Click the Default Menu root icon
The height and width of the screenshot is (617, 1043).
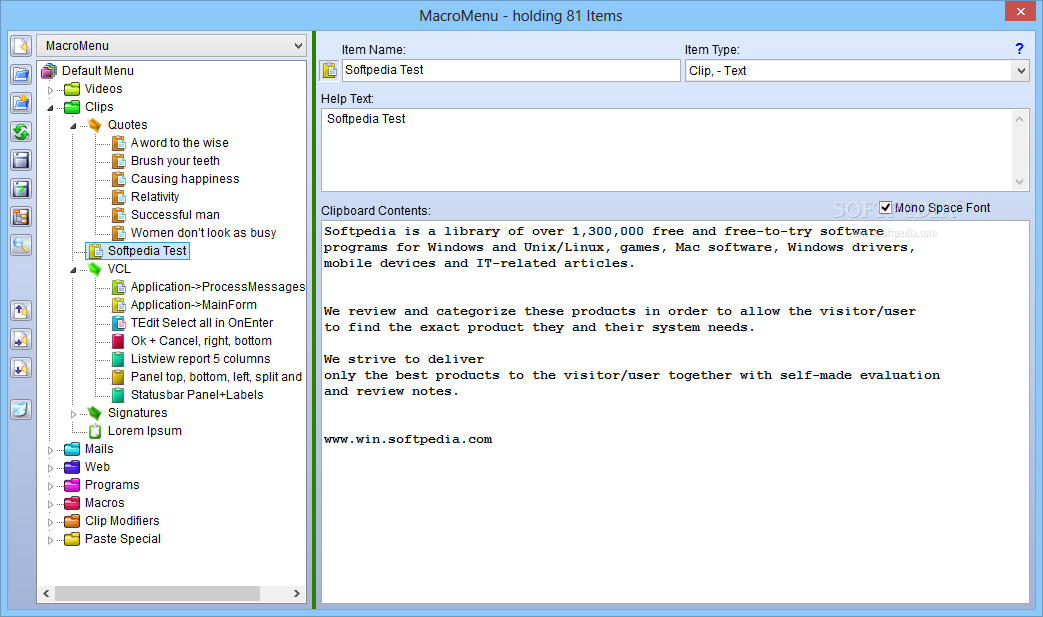(49, 70)
